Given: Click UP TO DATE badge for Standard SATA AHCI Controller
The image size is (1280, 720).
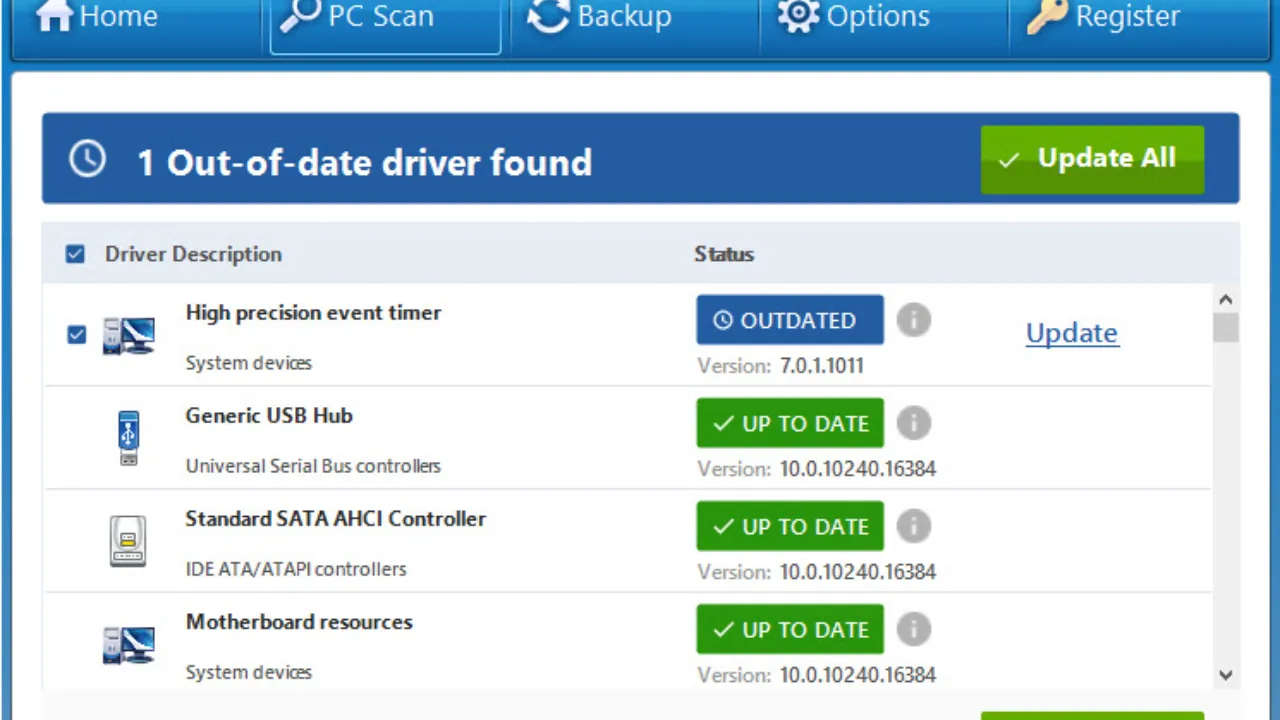Looking at the screenshot, I should 790,526.
